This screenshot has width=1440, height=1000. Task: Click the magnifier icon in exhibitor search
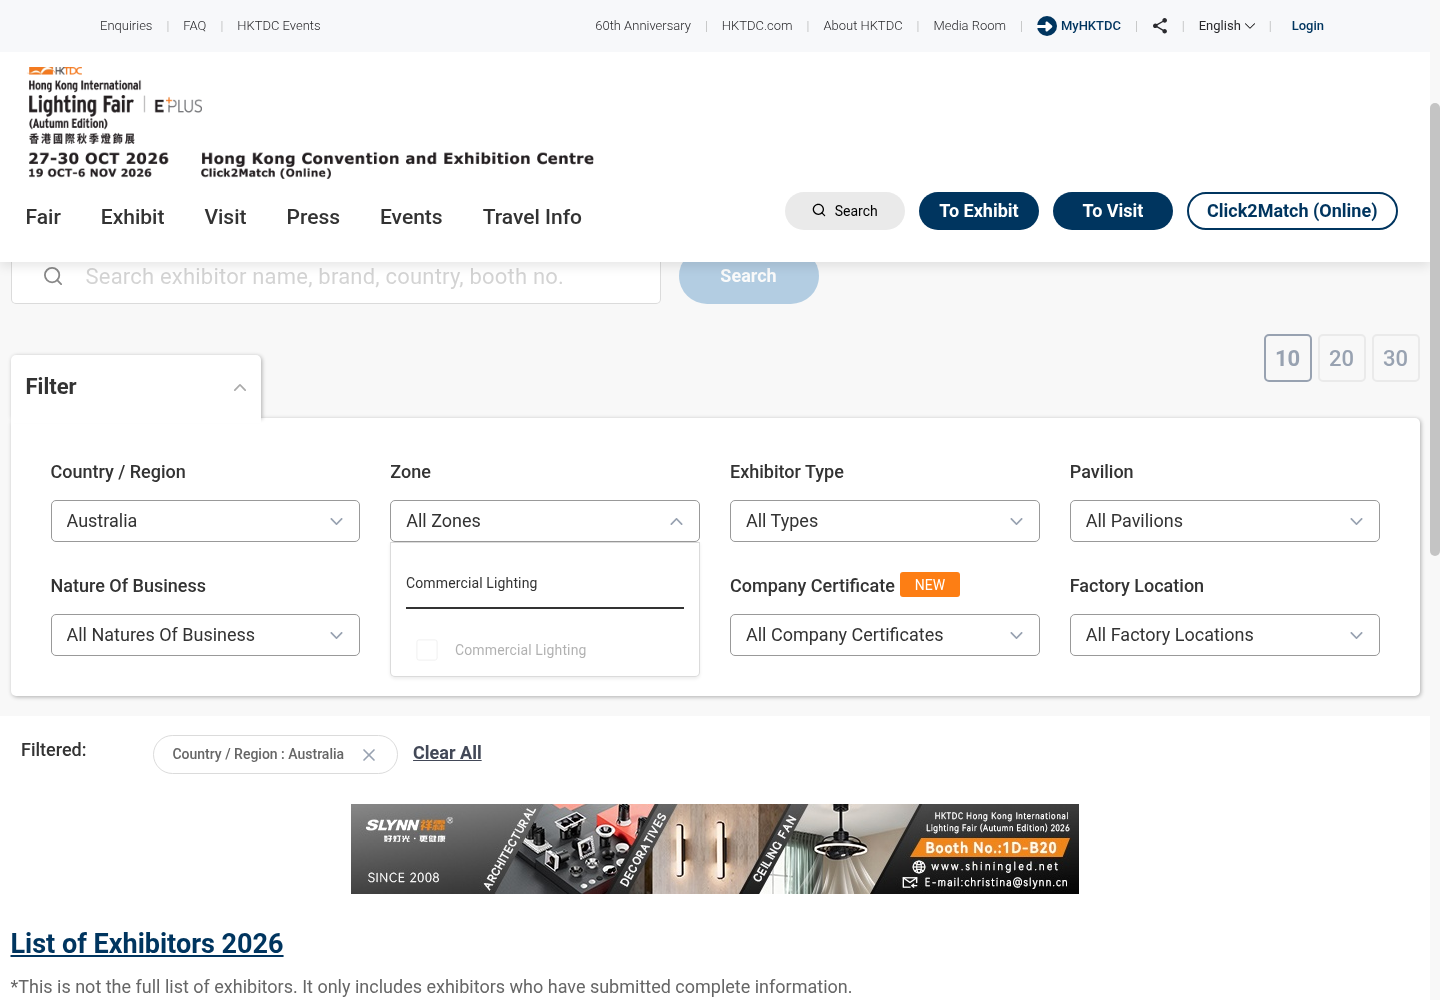(53, 276)
